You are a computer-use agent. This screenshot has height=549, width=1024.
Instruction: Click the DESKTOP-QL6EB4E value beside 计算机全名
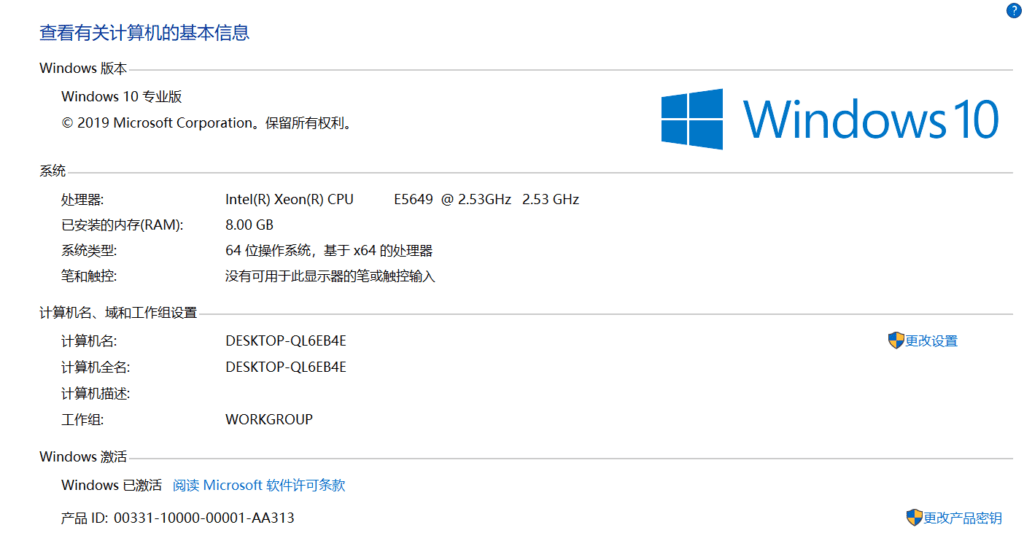click(x=286, y=366)
